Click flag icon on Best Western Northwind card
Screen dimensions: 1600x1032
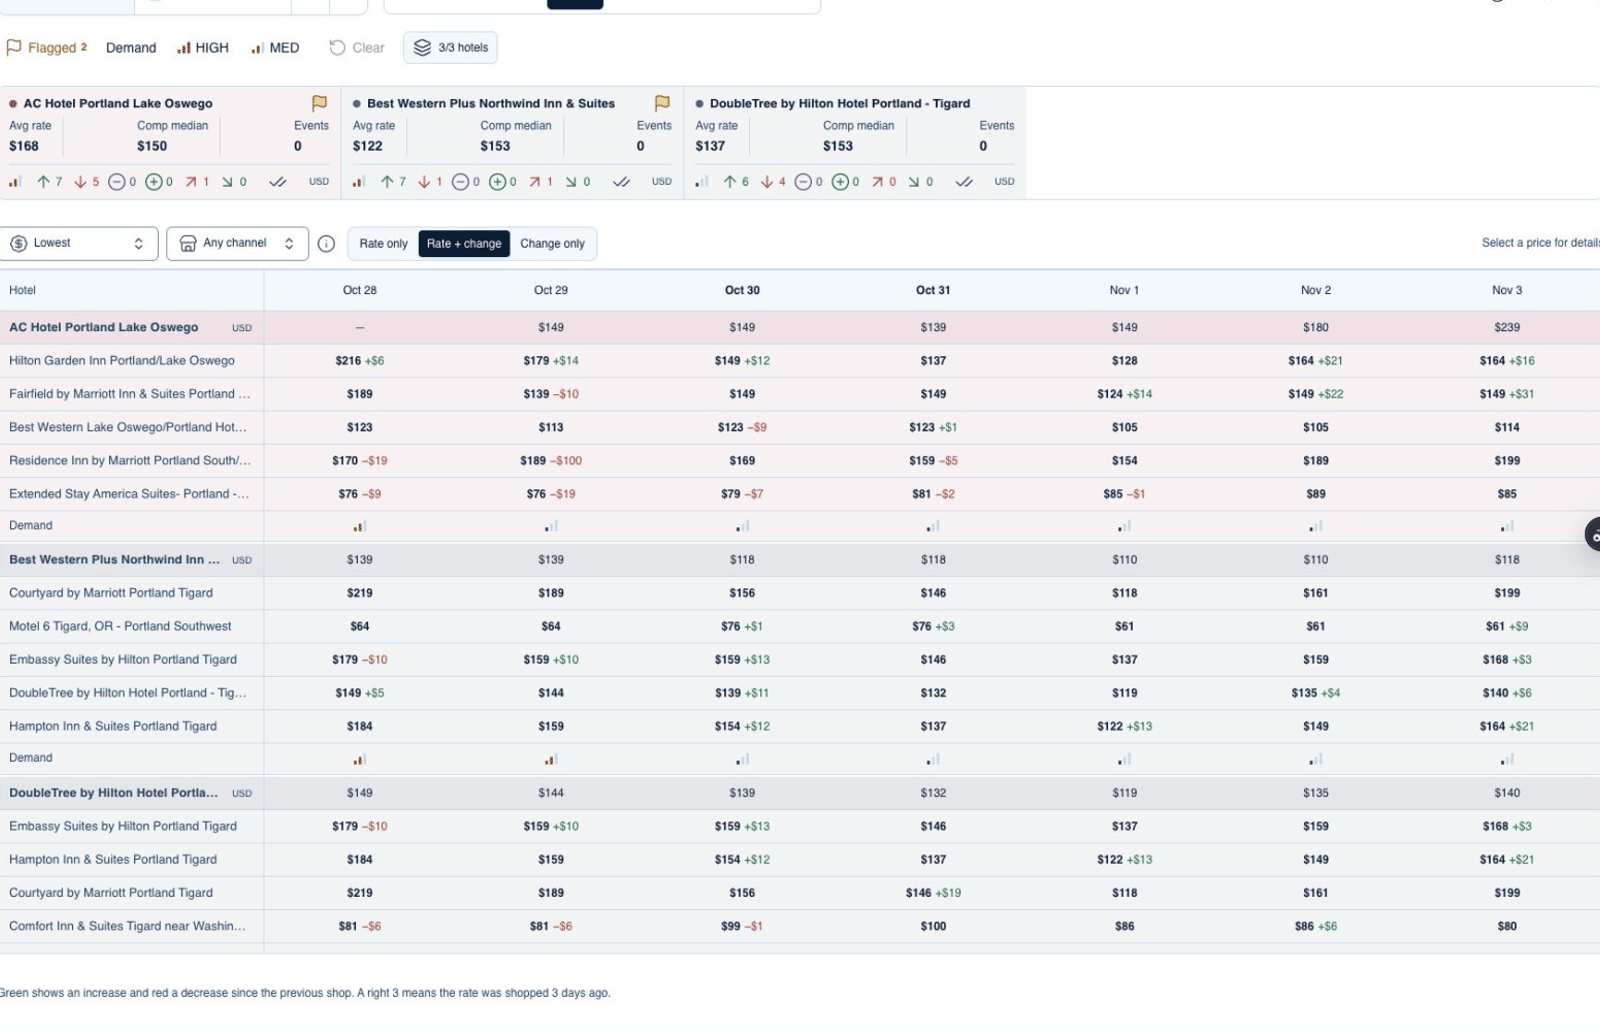point(662,103)
